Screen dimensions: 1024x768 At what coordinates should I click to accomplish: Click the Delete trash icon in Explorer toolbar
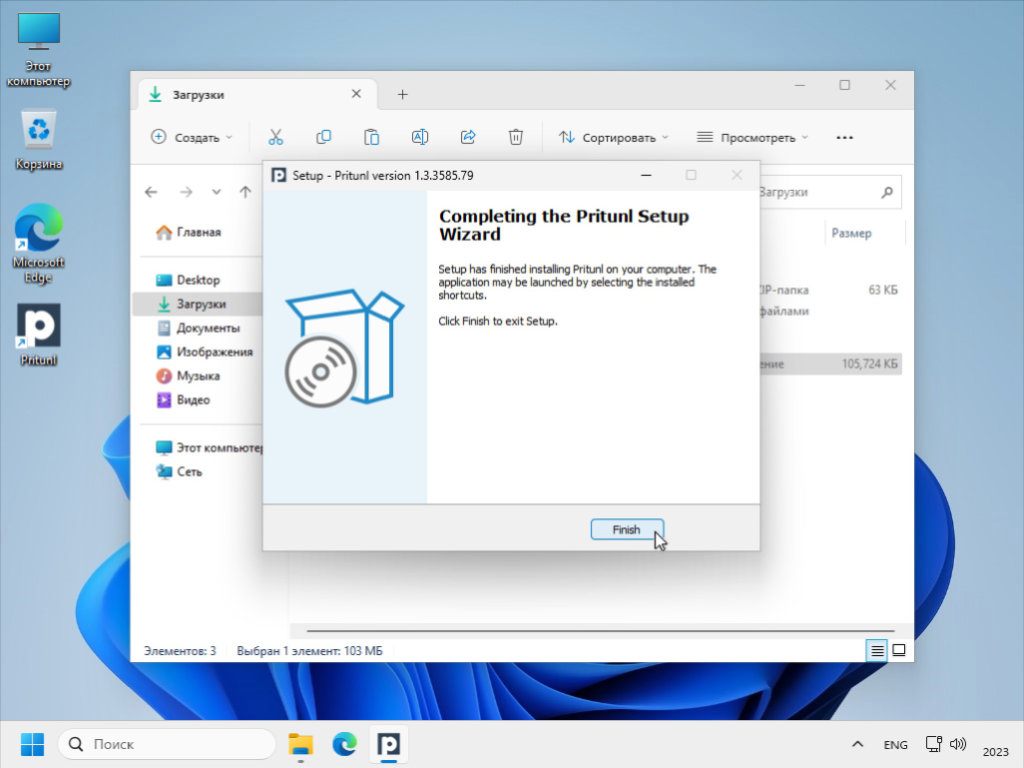point(515,137)
